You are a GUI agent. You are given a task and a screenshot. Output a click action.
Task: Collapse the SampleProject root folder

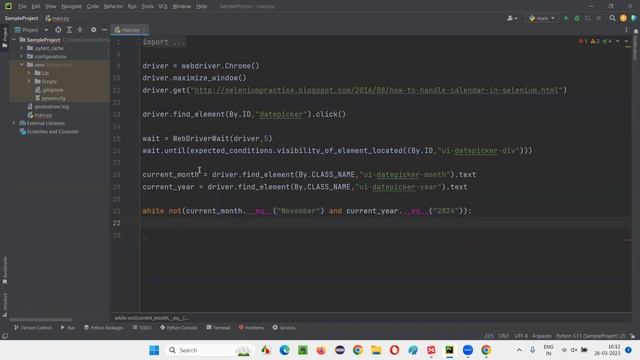point(15,40)
